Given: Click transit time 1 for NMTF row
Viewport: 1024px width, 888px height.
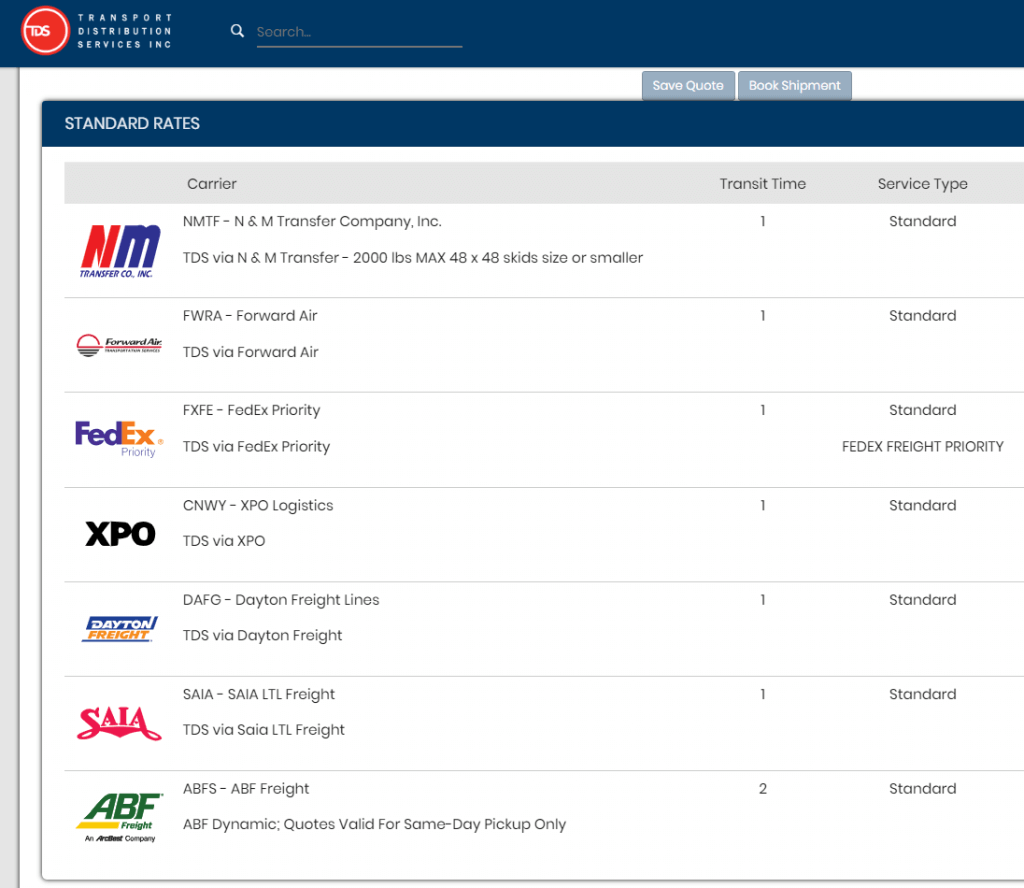Looking at the screenshot, I should click(x=763, y=221).
